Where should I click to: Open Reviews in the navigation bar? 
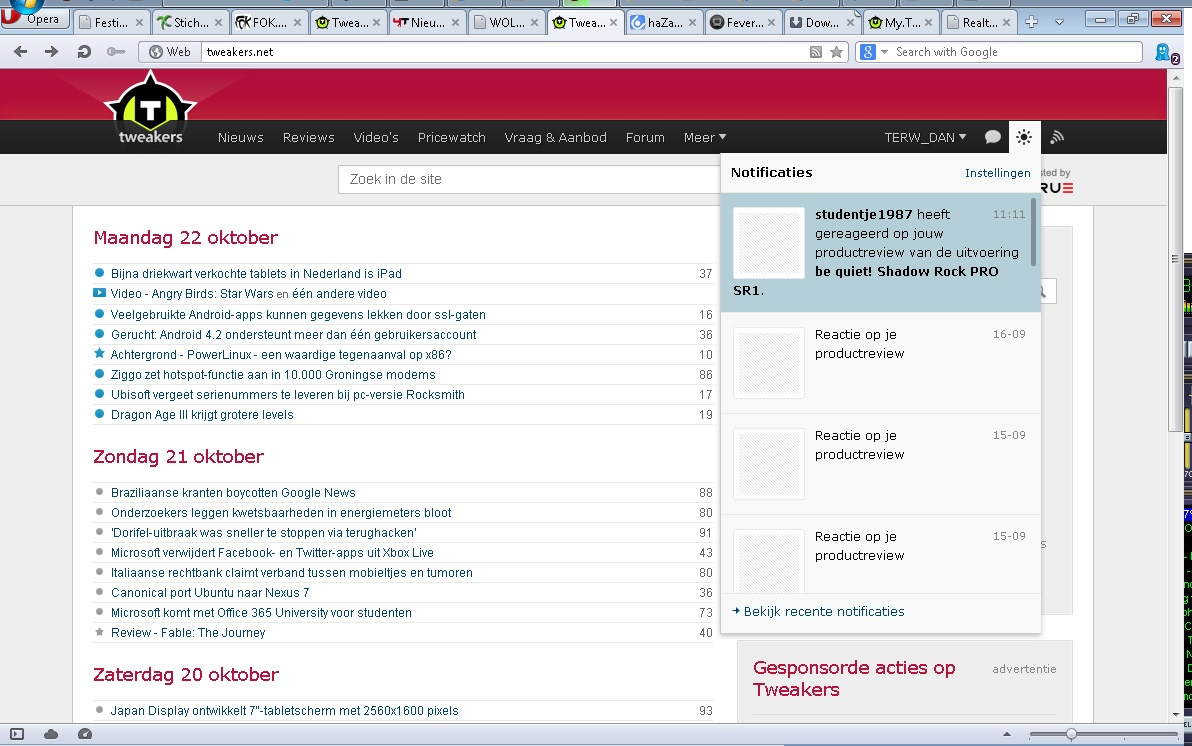[309, 138]
